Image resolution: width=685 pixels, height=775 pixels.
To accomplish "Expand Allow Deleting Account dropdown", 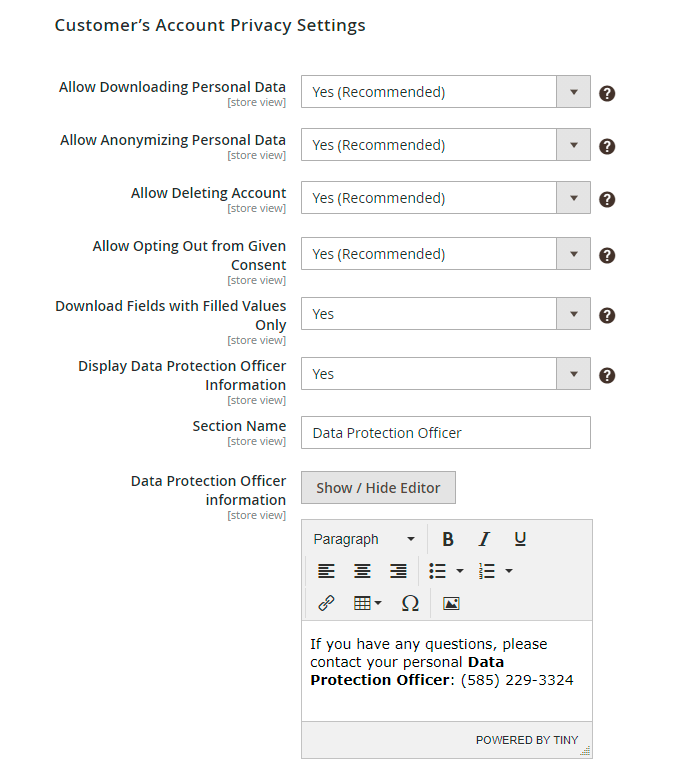I will coord(445,198).
